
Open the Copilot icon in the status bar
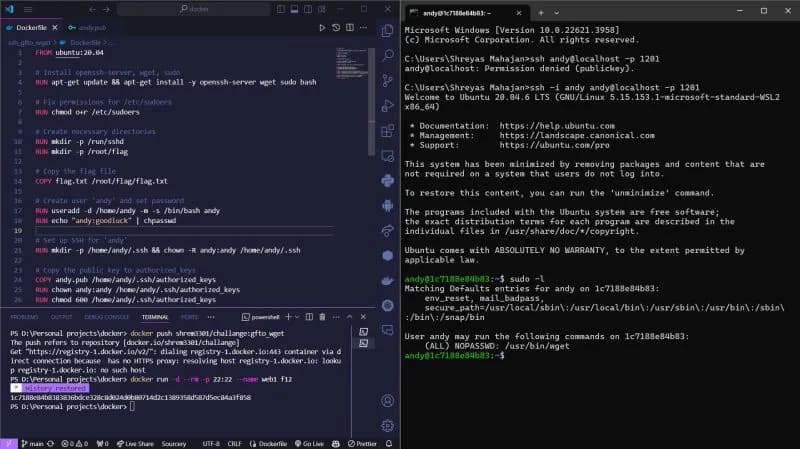[x=335, y=444]
